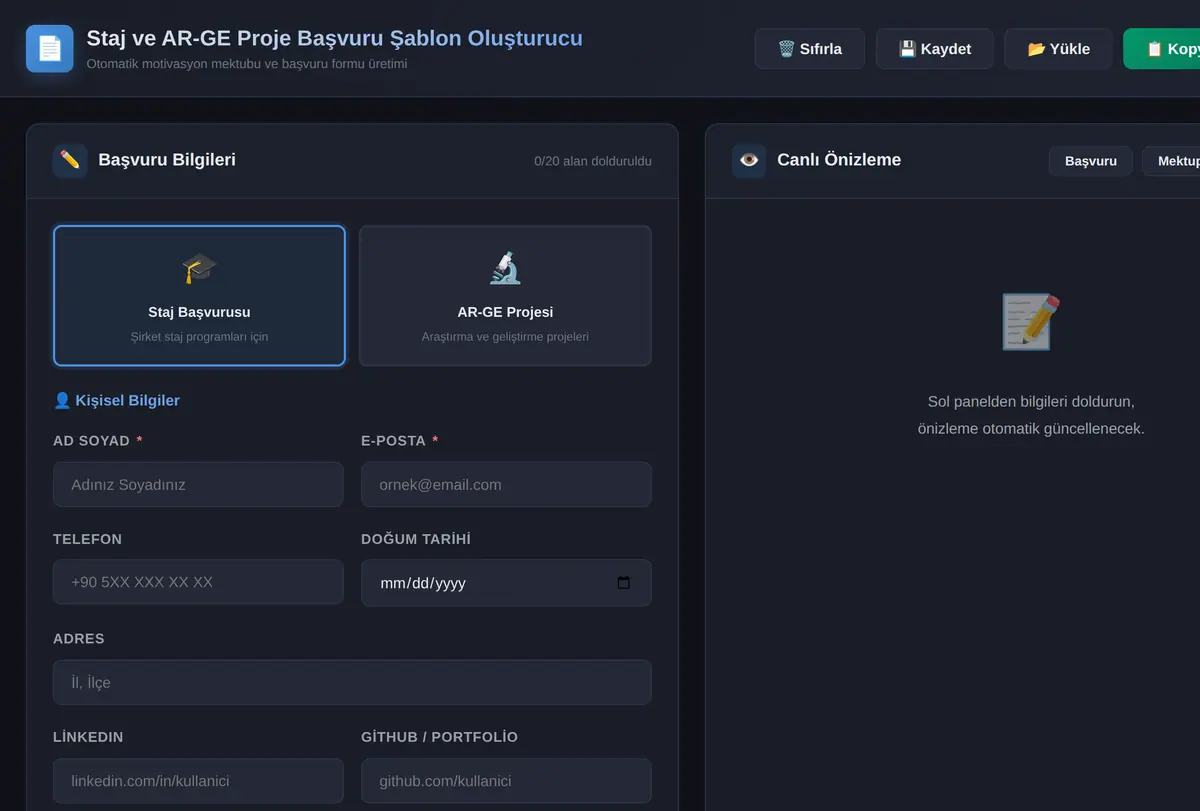Switch preview to Başvuru tab
Image resolution: width=1200 pixels, height=811 pixels.
pos(1090,161)
